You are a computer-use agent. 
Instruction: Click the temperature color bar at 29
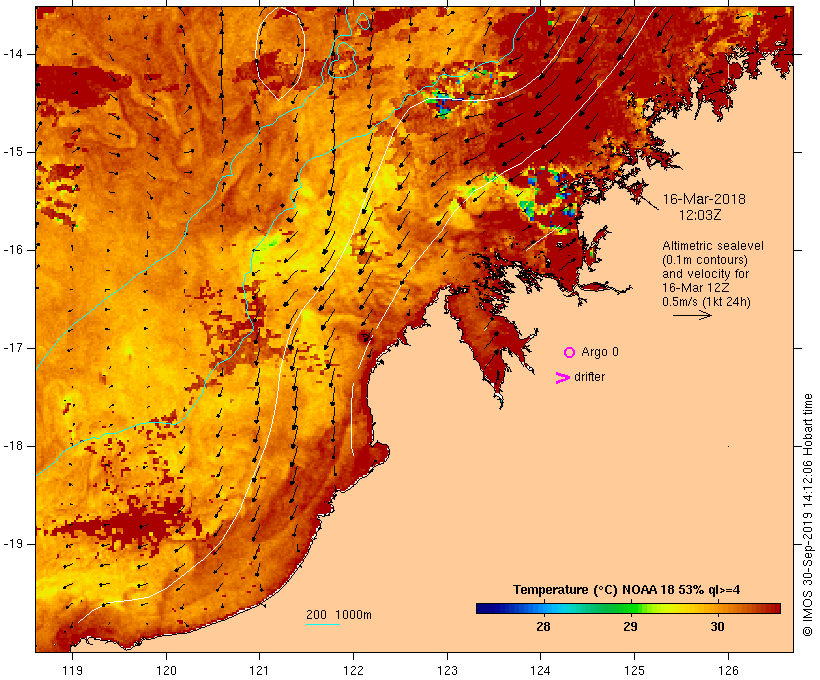tap(631, 608)
